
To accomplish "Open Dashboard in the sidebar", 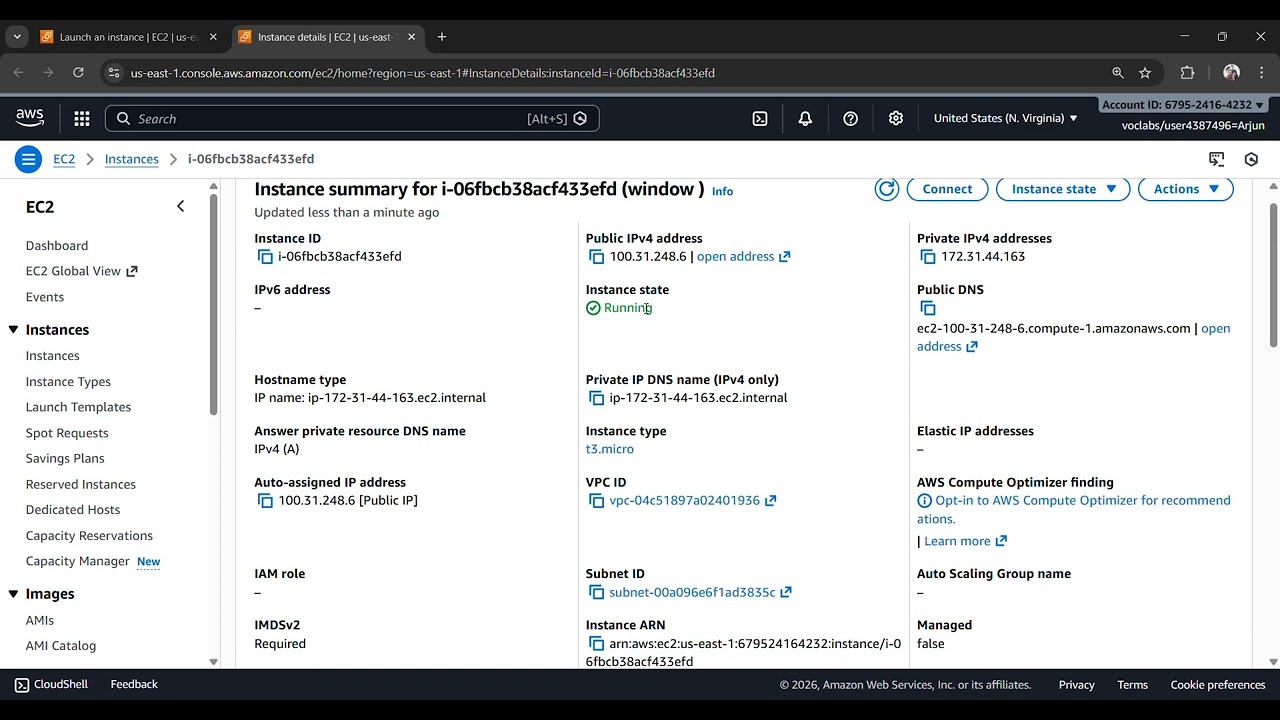I will coord(57,246).
